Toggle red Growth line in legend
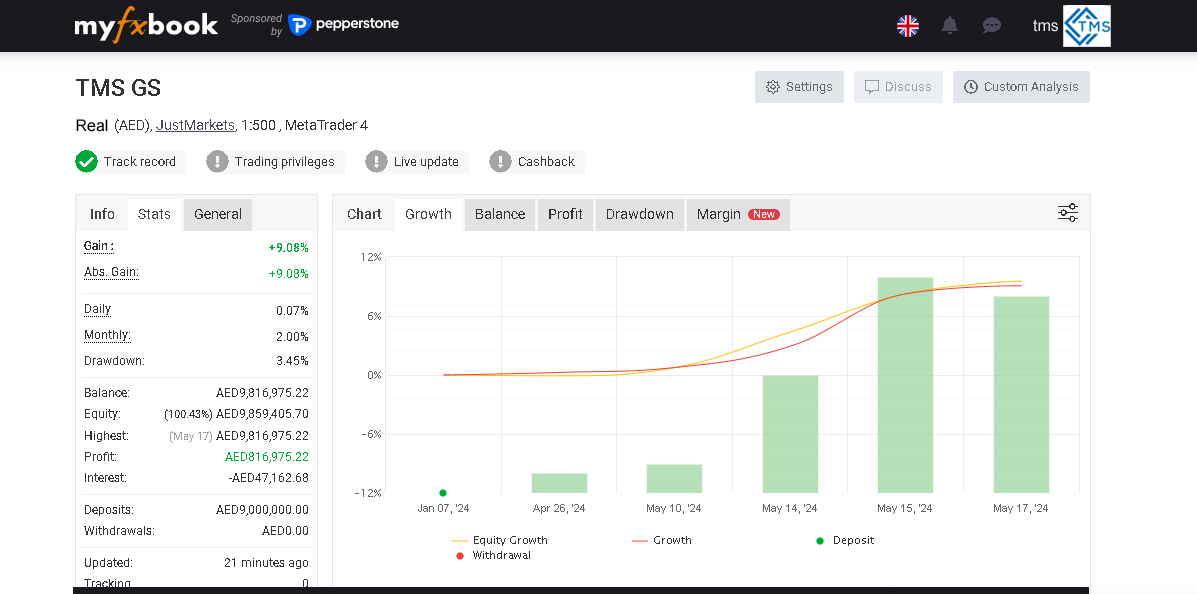This screenshot has height=594, width=1197. click(x=671, y=540)
